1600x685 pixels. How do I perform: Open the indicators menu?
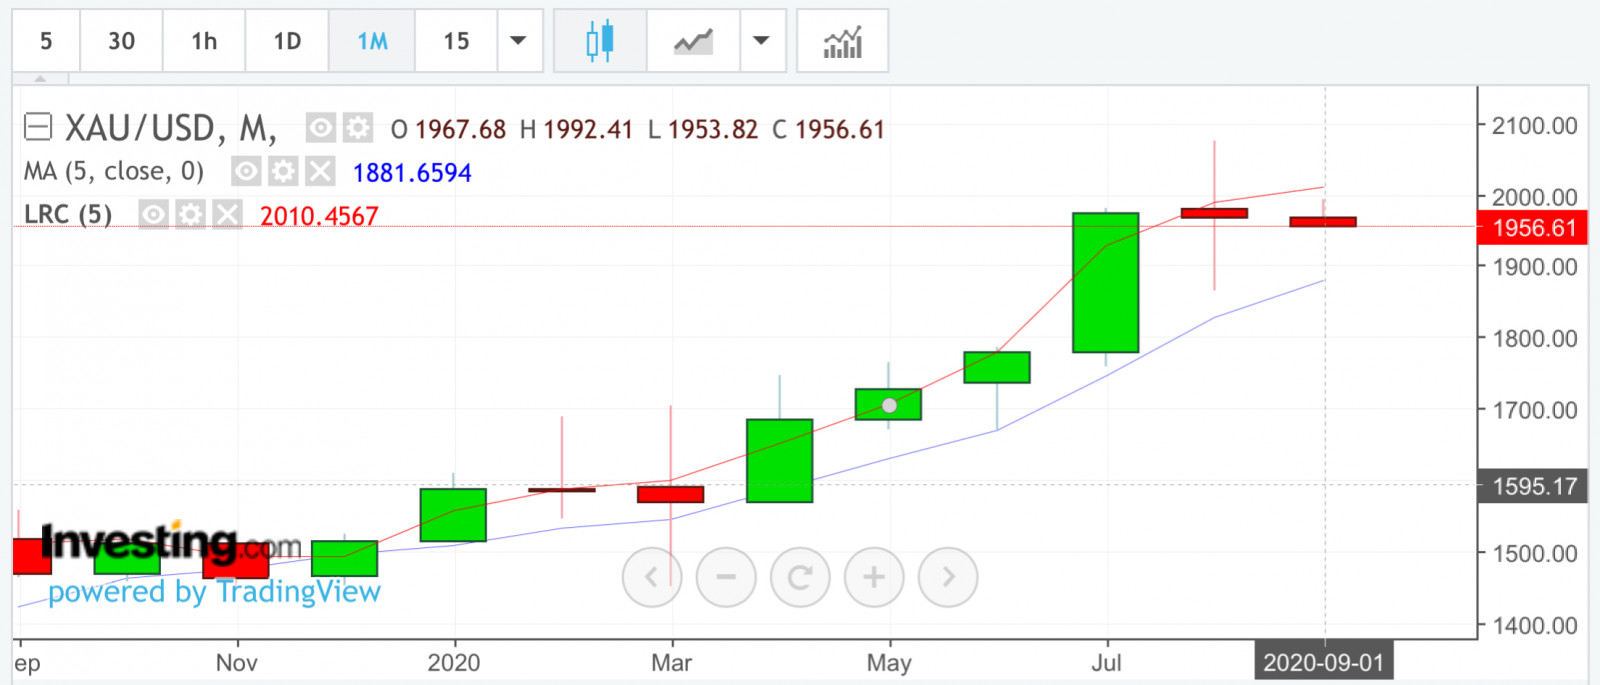pos(842,41)
